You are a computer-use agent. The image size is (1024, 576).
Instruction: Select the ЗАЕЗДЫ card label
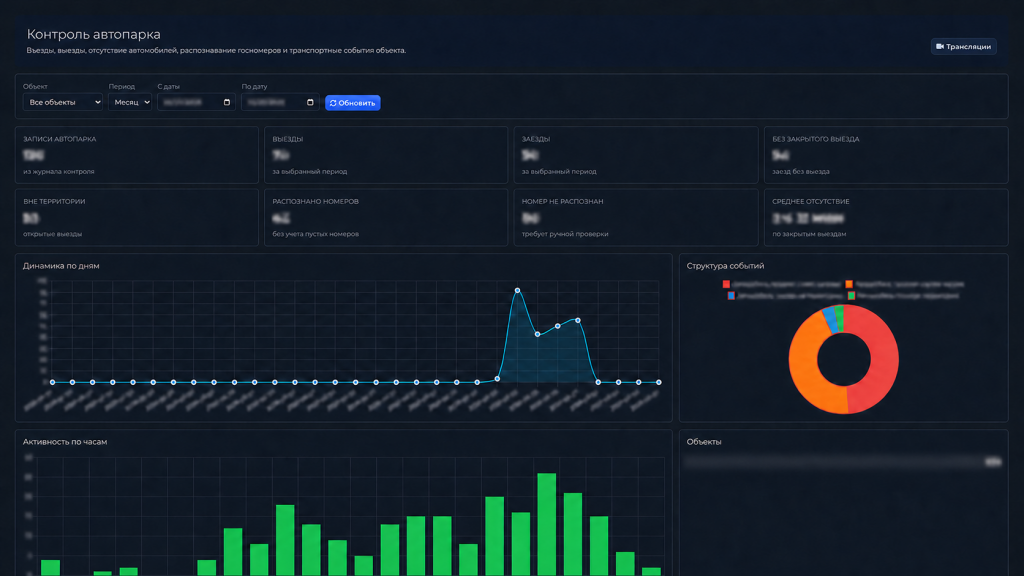pyautogui.click(x=536, y=139)
